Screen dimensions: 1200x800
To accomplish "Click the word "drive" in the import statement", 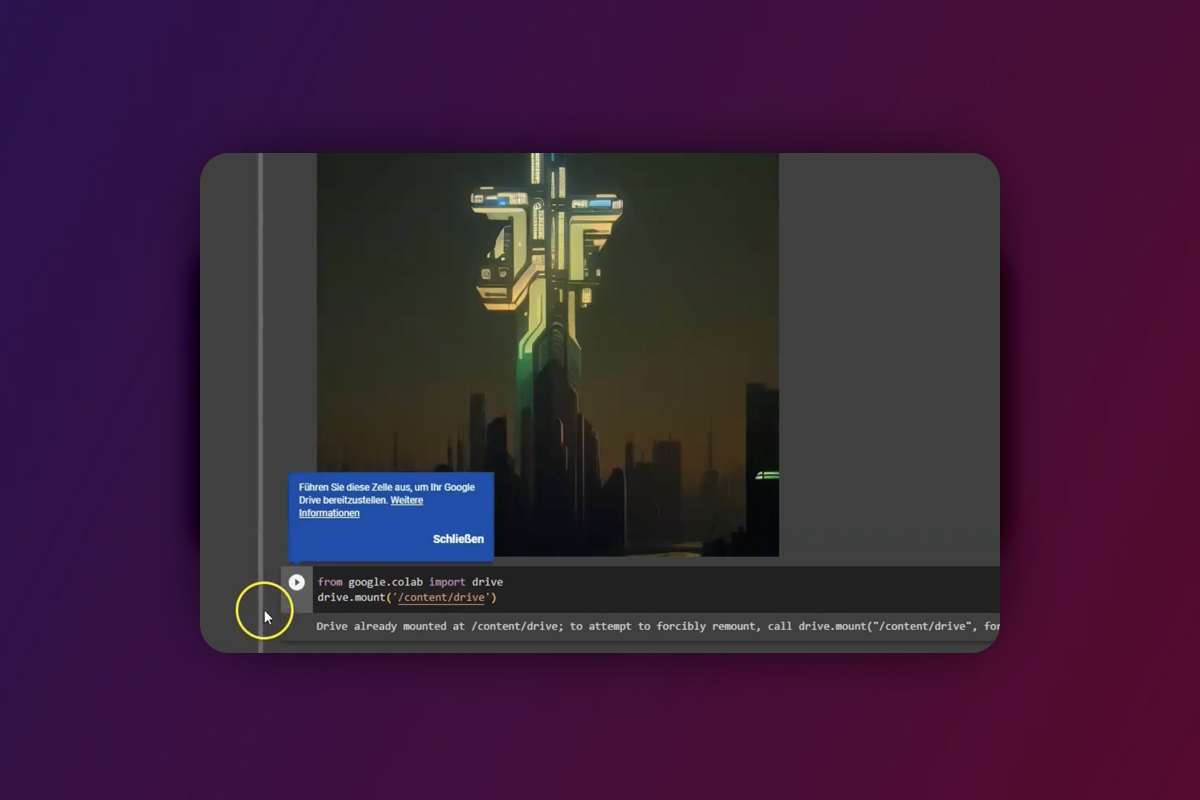I will tap(490, 581).
